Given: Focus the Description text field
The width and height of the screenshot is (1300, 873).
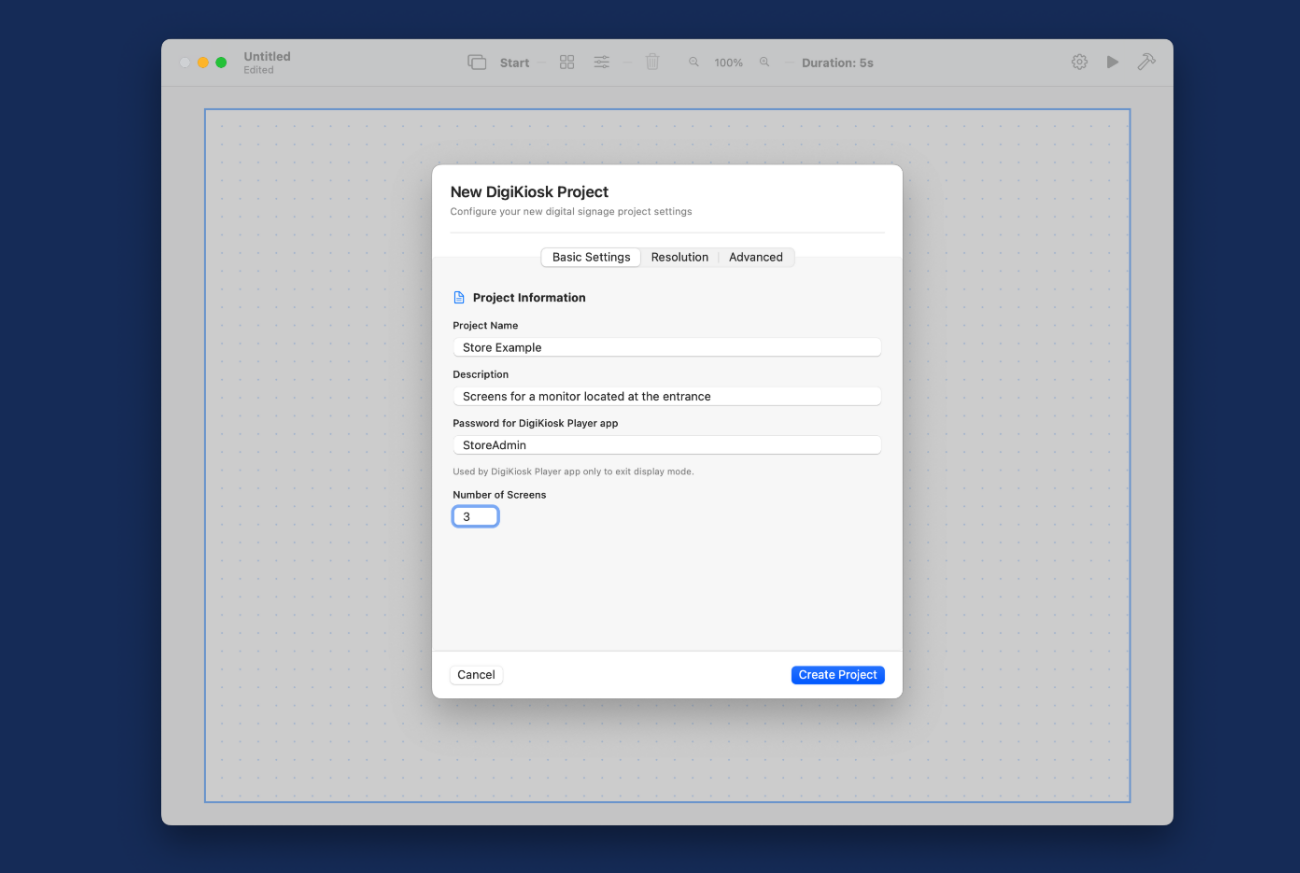Looking at the screenshot, I should coord(666,396).
